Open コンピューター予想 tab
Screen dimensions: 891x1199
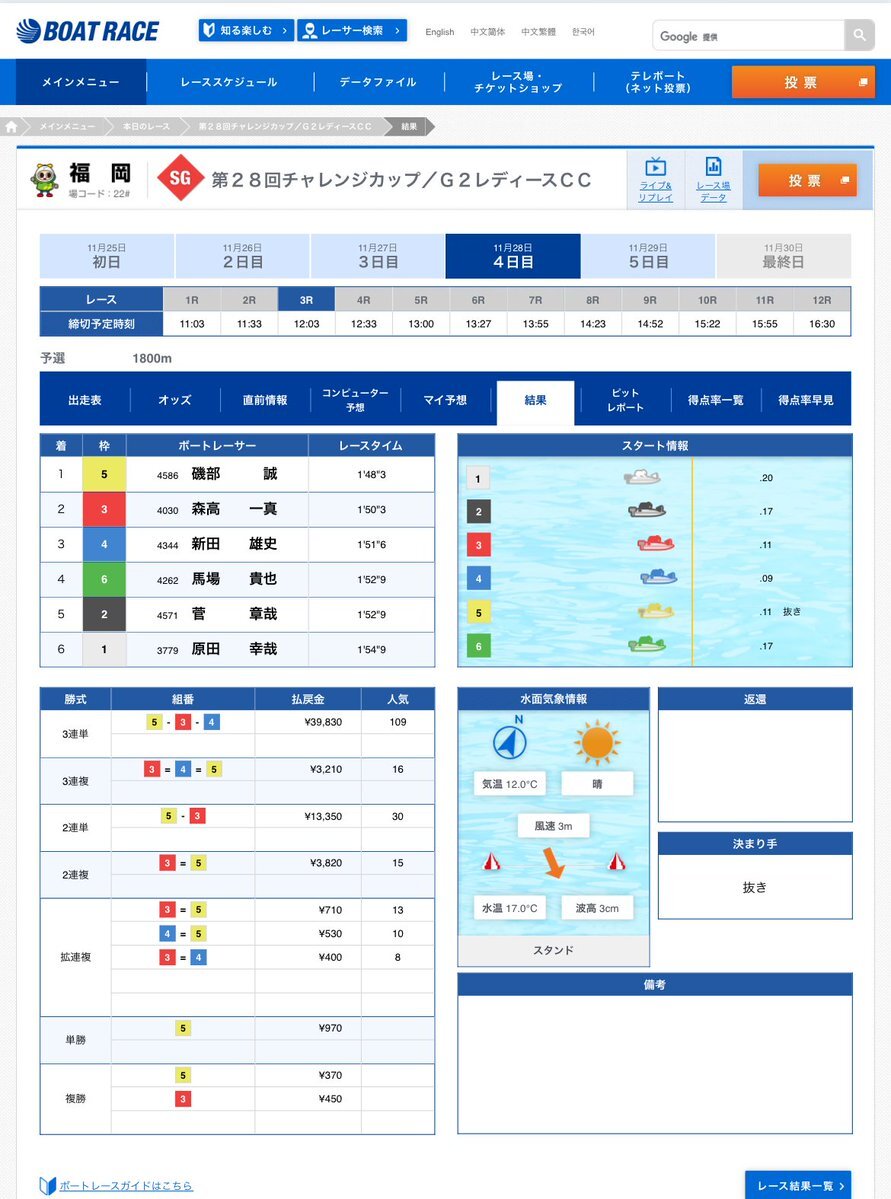[356, 400]
